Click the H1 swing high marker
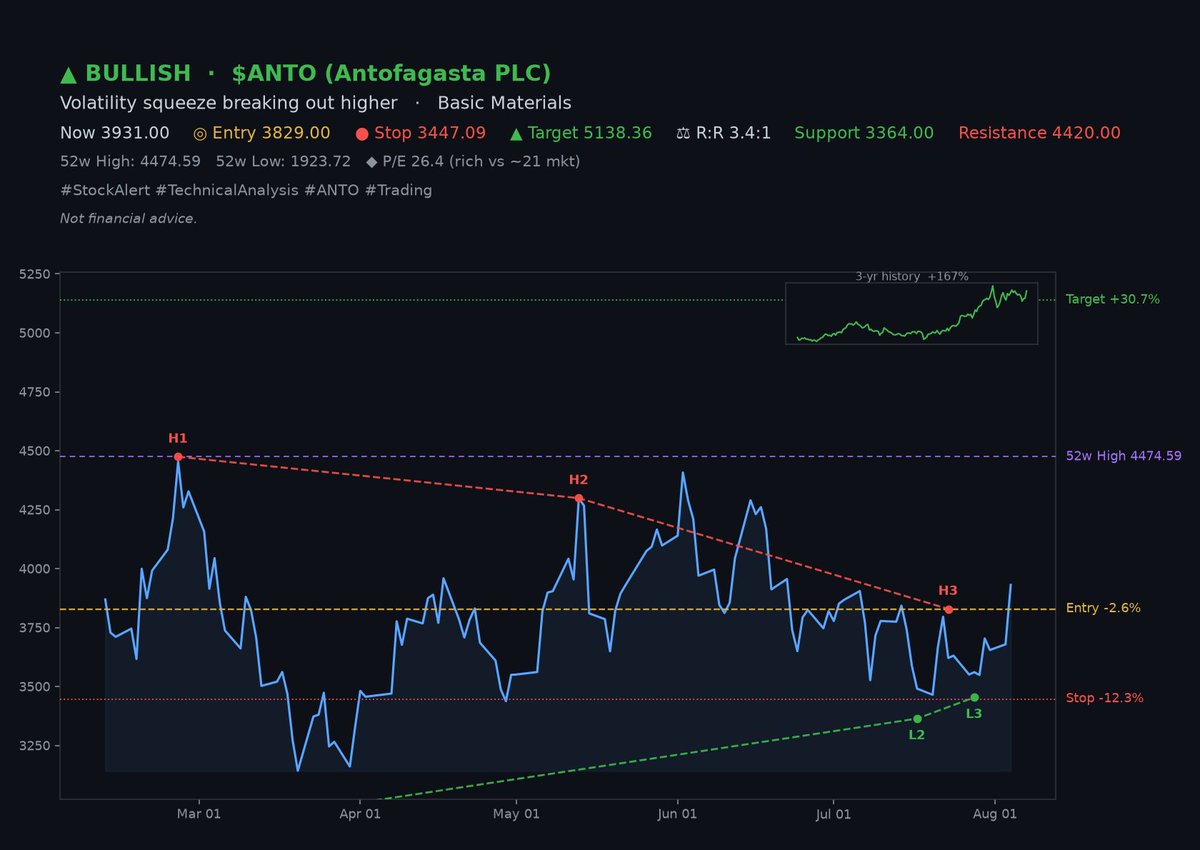The width and height of the screenshot is (1200, 850). pyautogui.click(x=178, y=456)
